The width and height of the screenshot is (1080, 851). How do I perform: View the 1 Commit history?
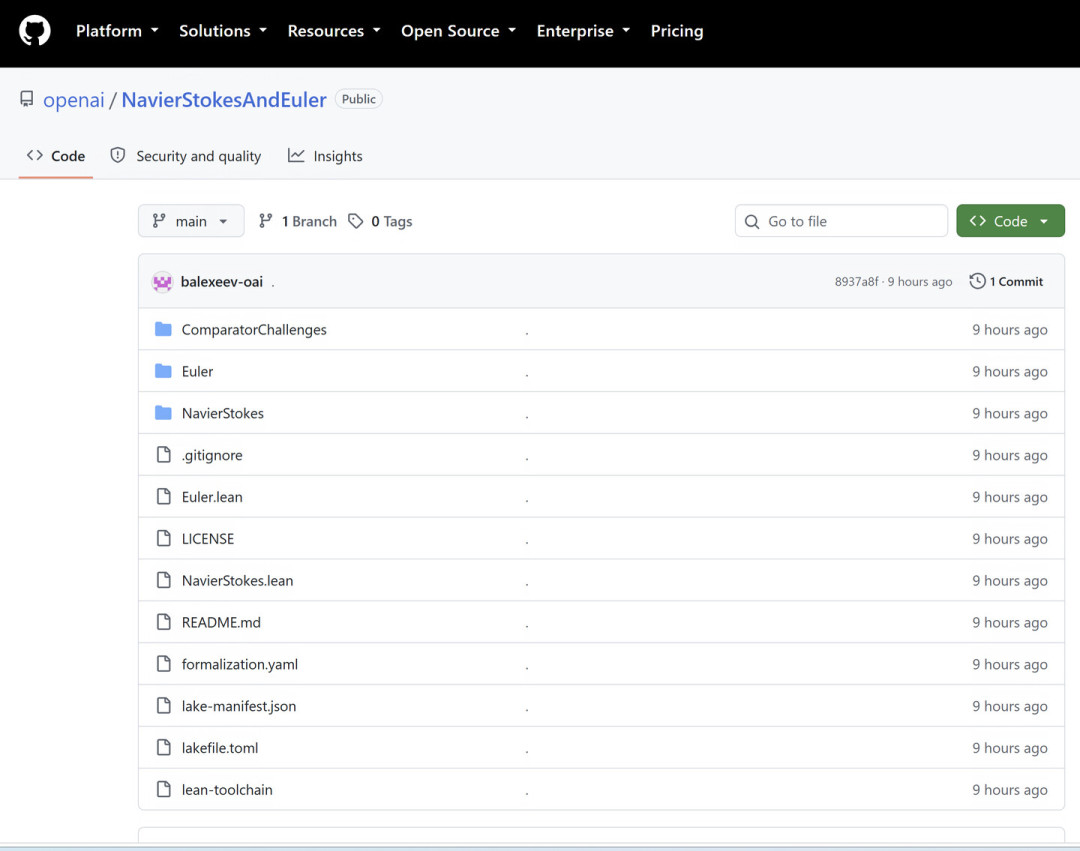(1006, 282)
